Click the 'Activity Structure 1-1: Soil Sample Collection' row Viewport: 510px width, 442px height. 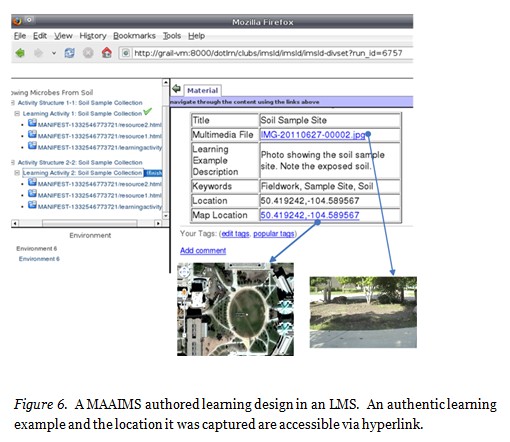click(x=80, y=103)
